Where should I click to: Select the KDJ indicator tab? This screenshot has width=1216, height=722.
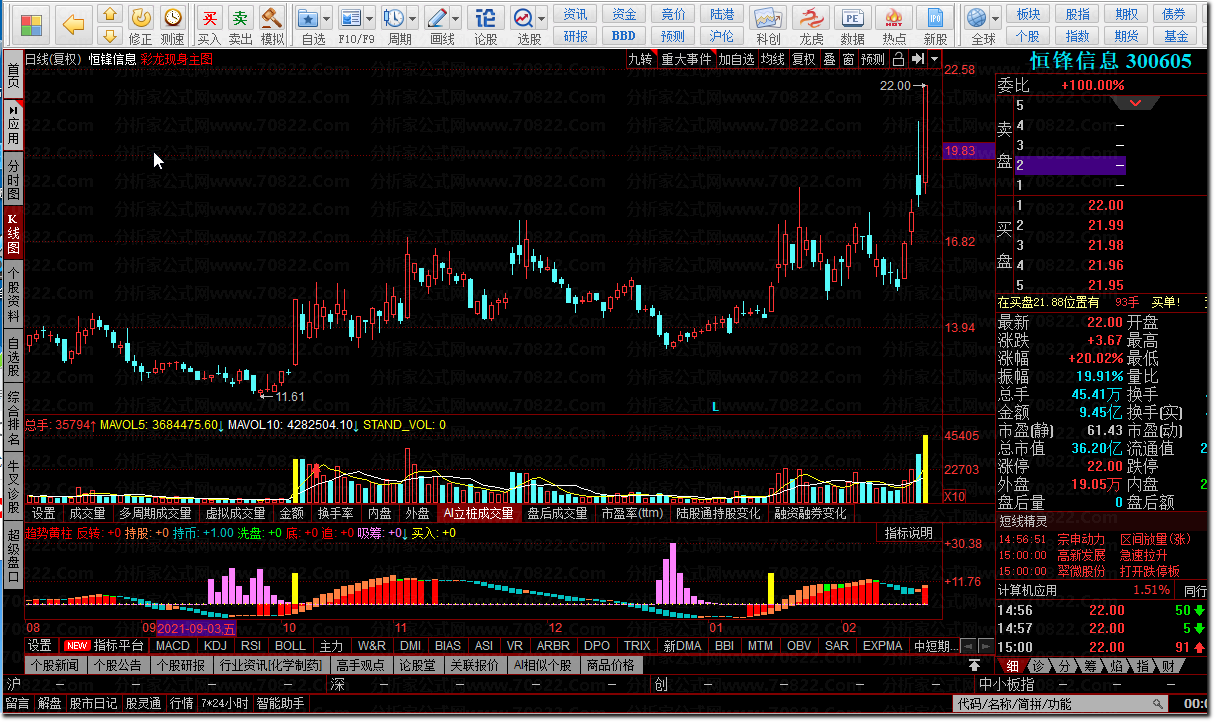[216, 646]
